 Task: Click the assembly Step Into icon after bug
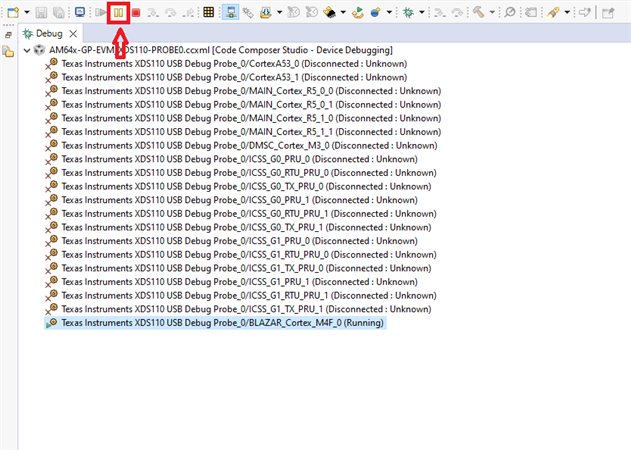pos(439,13)
